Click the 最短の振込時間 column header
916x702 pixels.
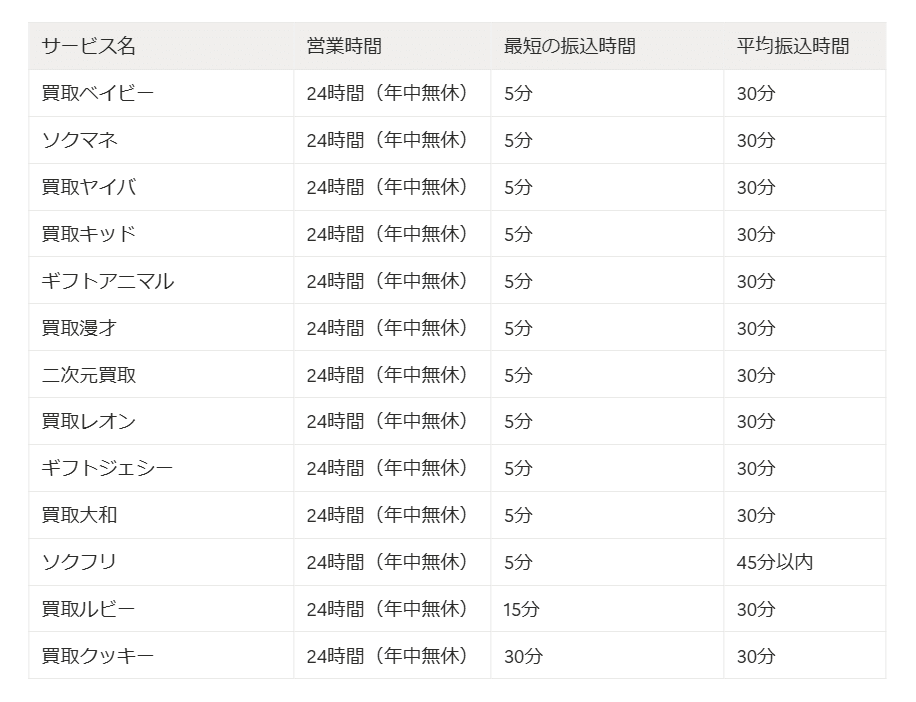[569, 46]
